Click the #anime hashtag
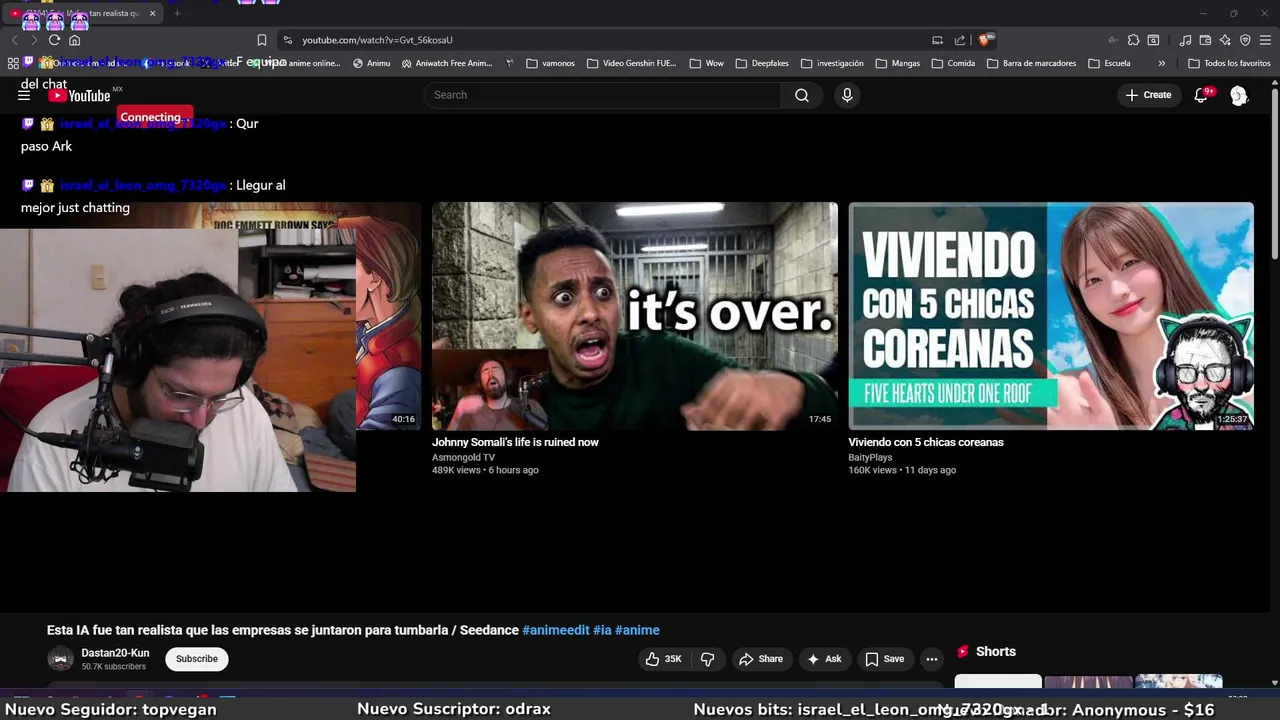 tap(637, 630)
